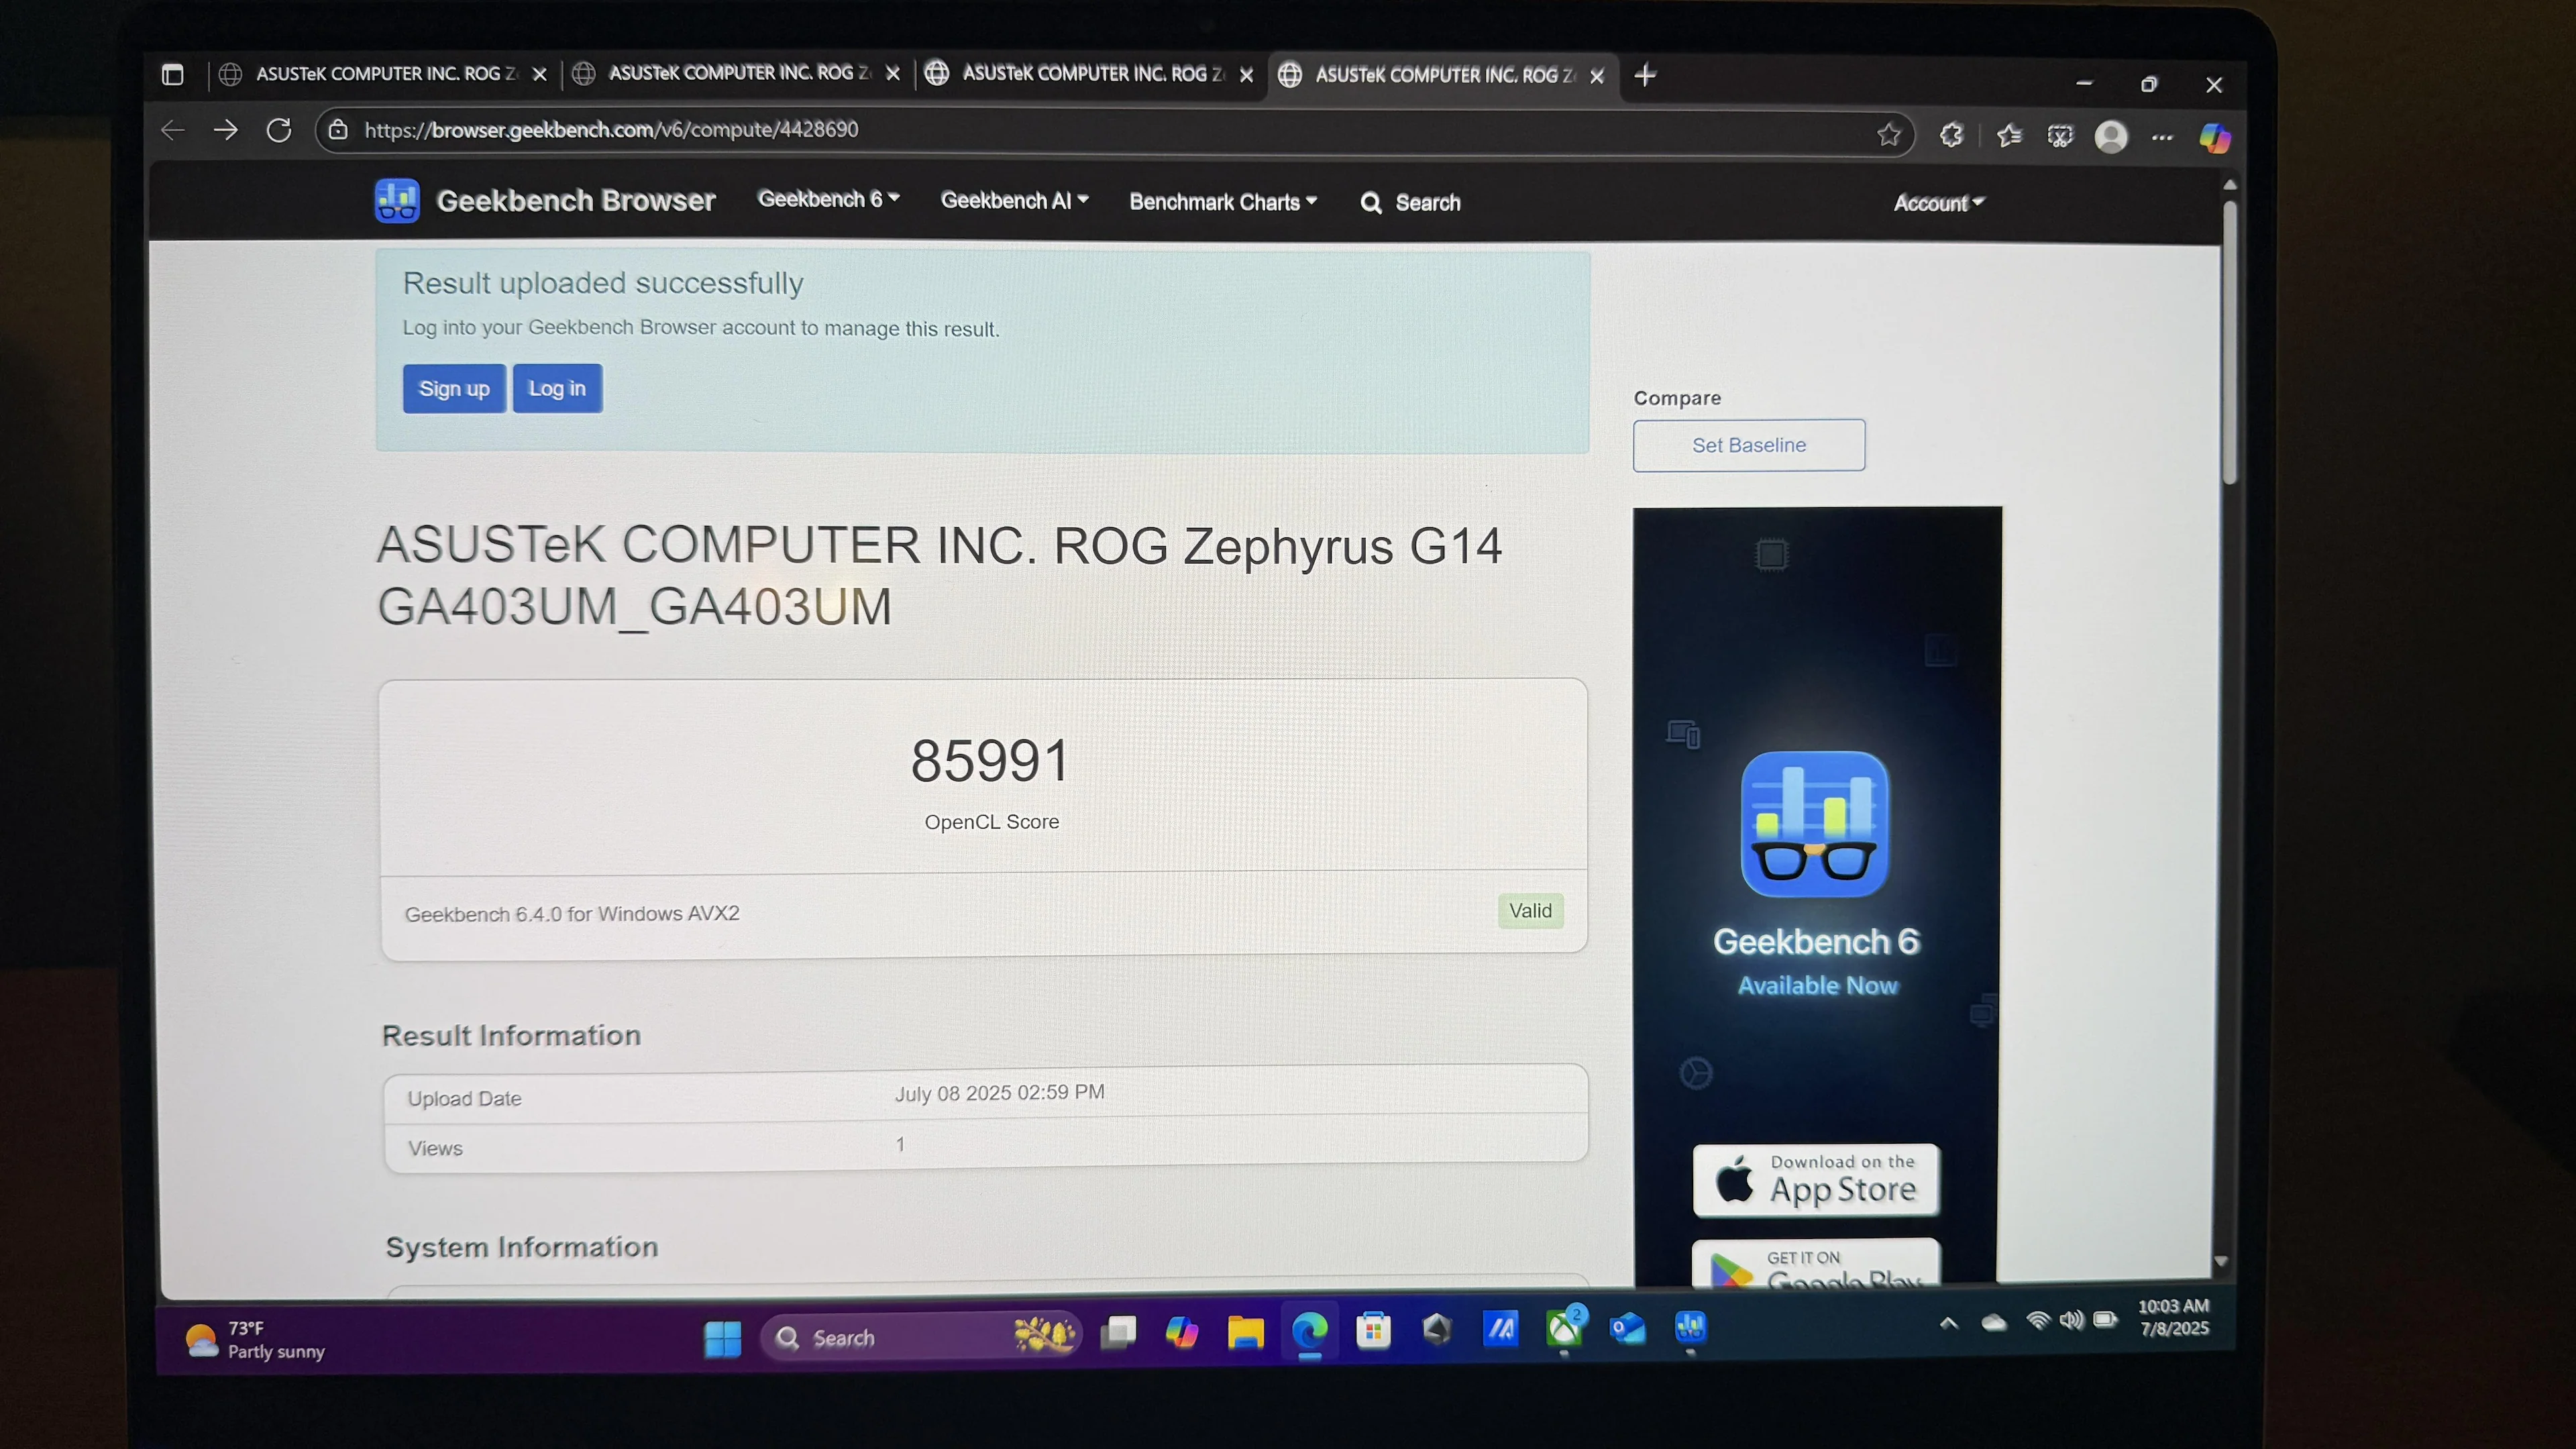
Task: Expand the Account dropdown menu
Action: coord(1938,203)
